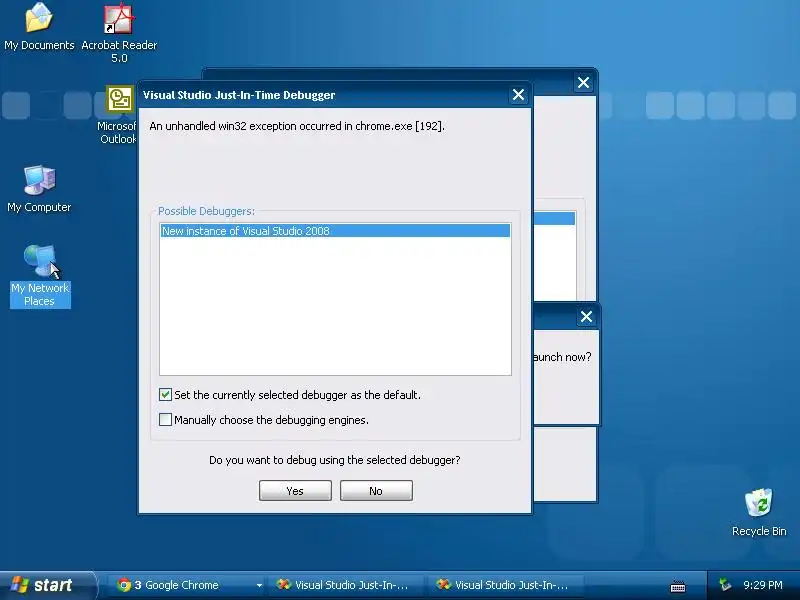The height and width of the screenshot is (600, 800).
Task: Expand the Google Chrome taskbar group
Action: pyautogui.click(x=259, y=585)
